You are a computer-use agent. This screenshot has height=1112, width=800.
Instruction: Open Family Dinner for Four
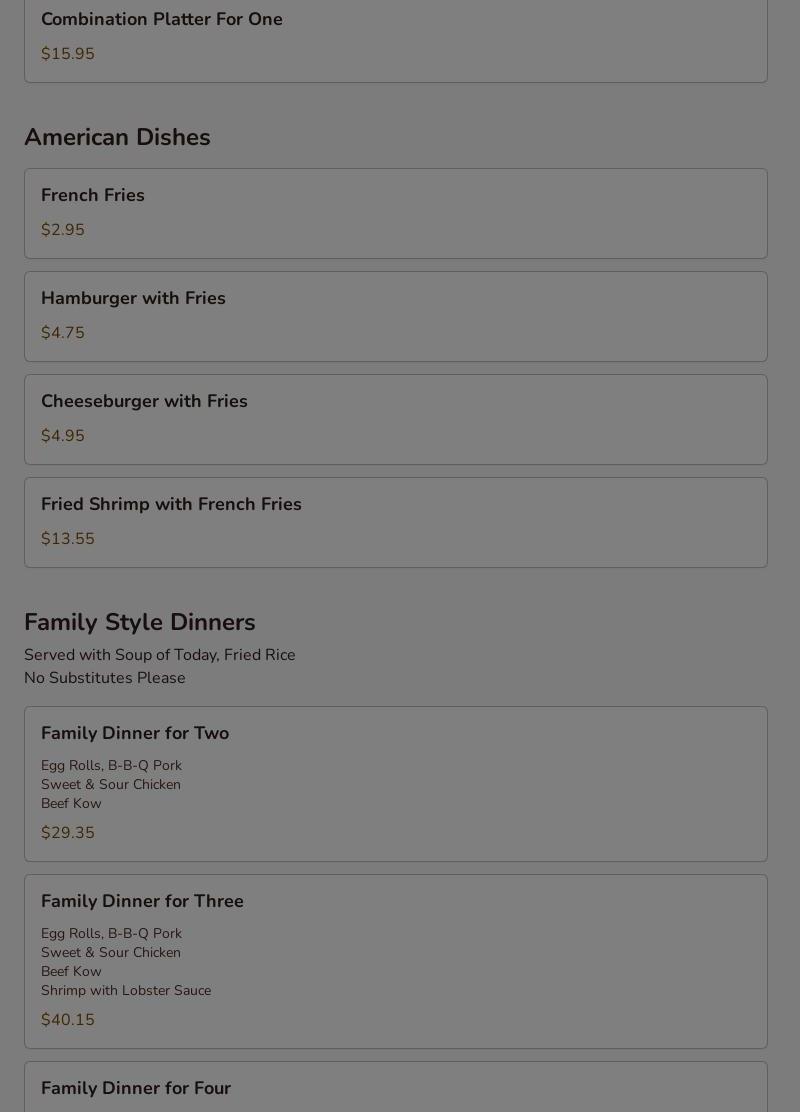pos(136,1088)
